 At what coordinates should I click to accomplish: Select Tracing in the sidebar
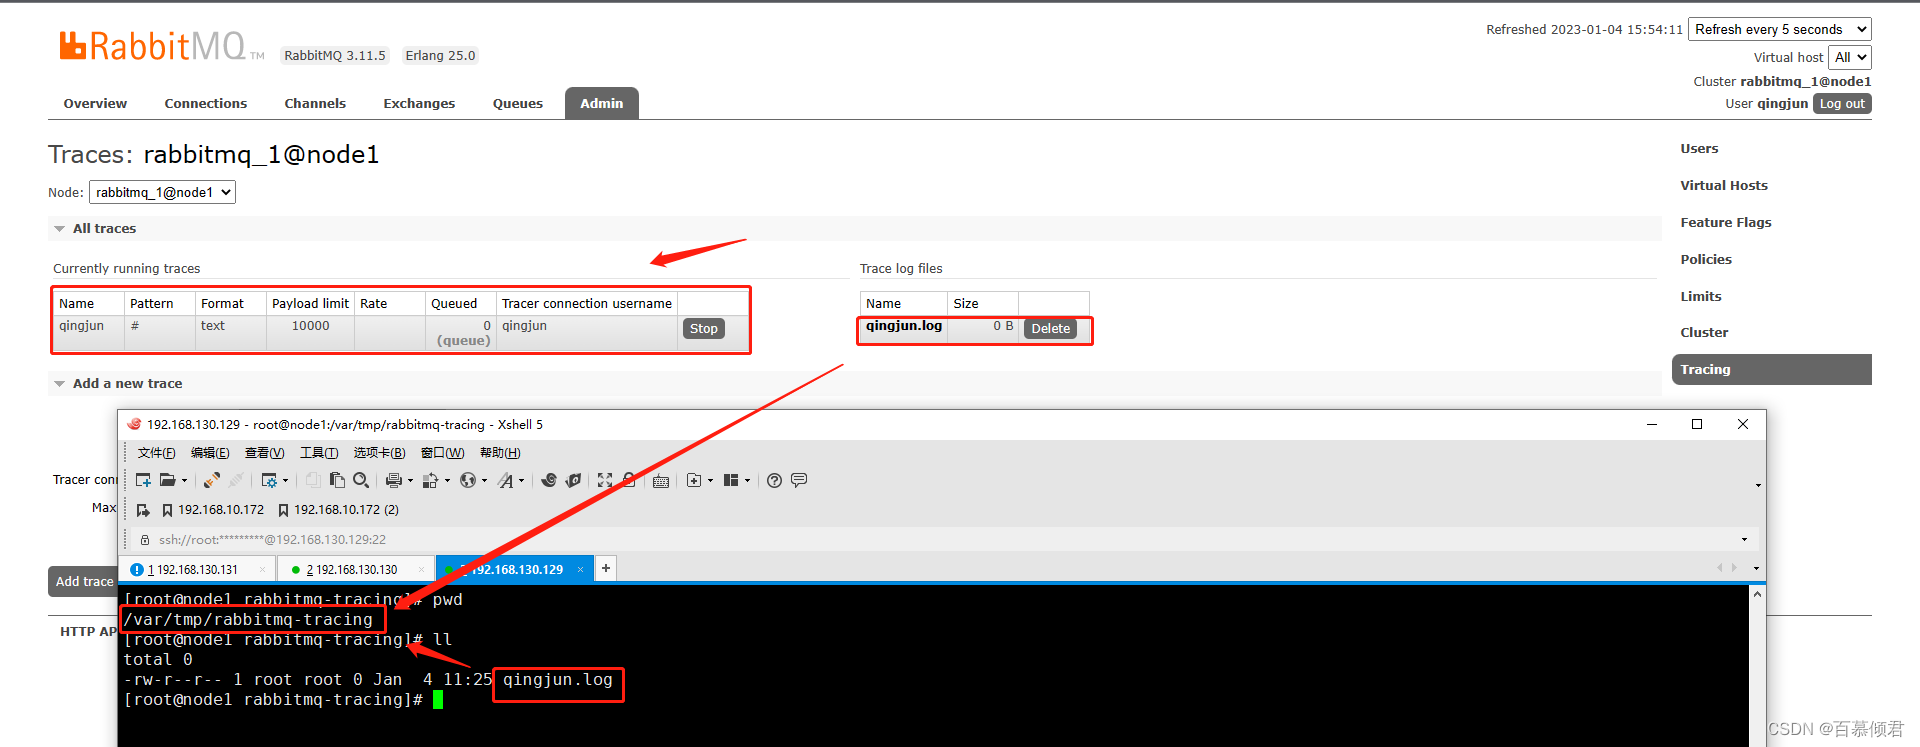(x=1771, y=369)
